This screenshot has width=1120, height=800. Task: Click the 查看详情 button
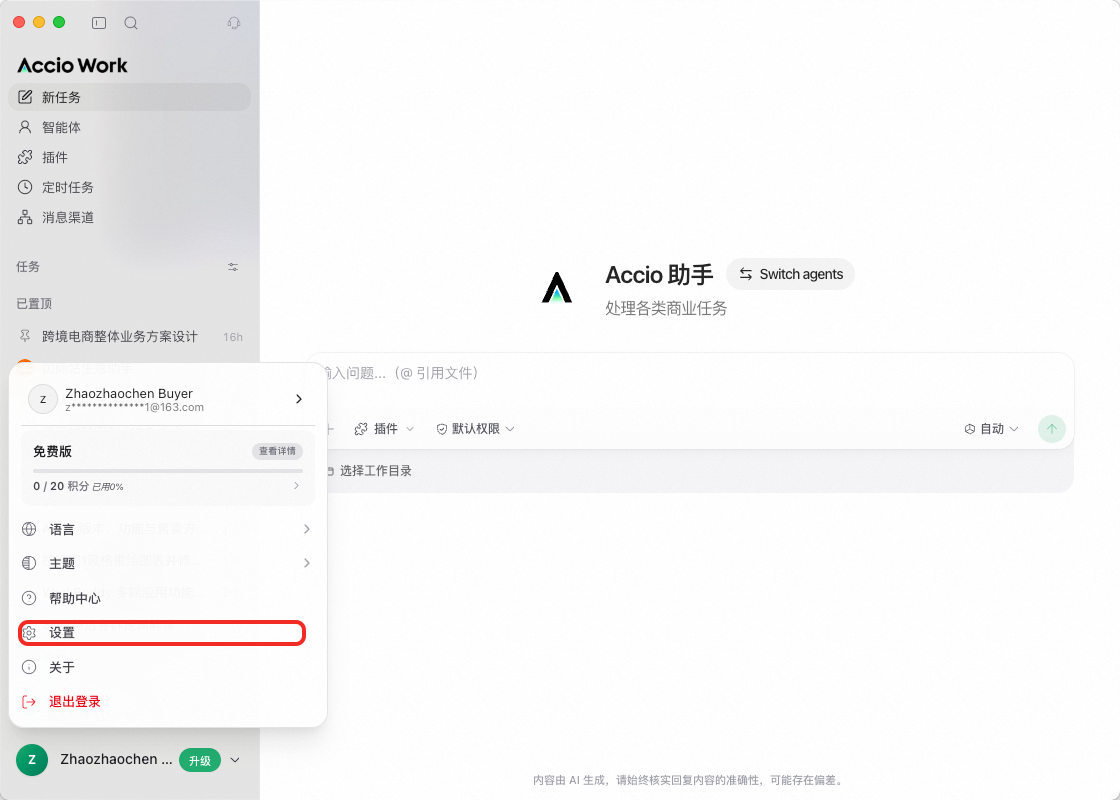(x=277, y=451)
